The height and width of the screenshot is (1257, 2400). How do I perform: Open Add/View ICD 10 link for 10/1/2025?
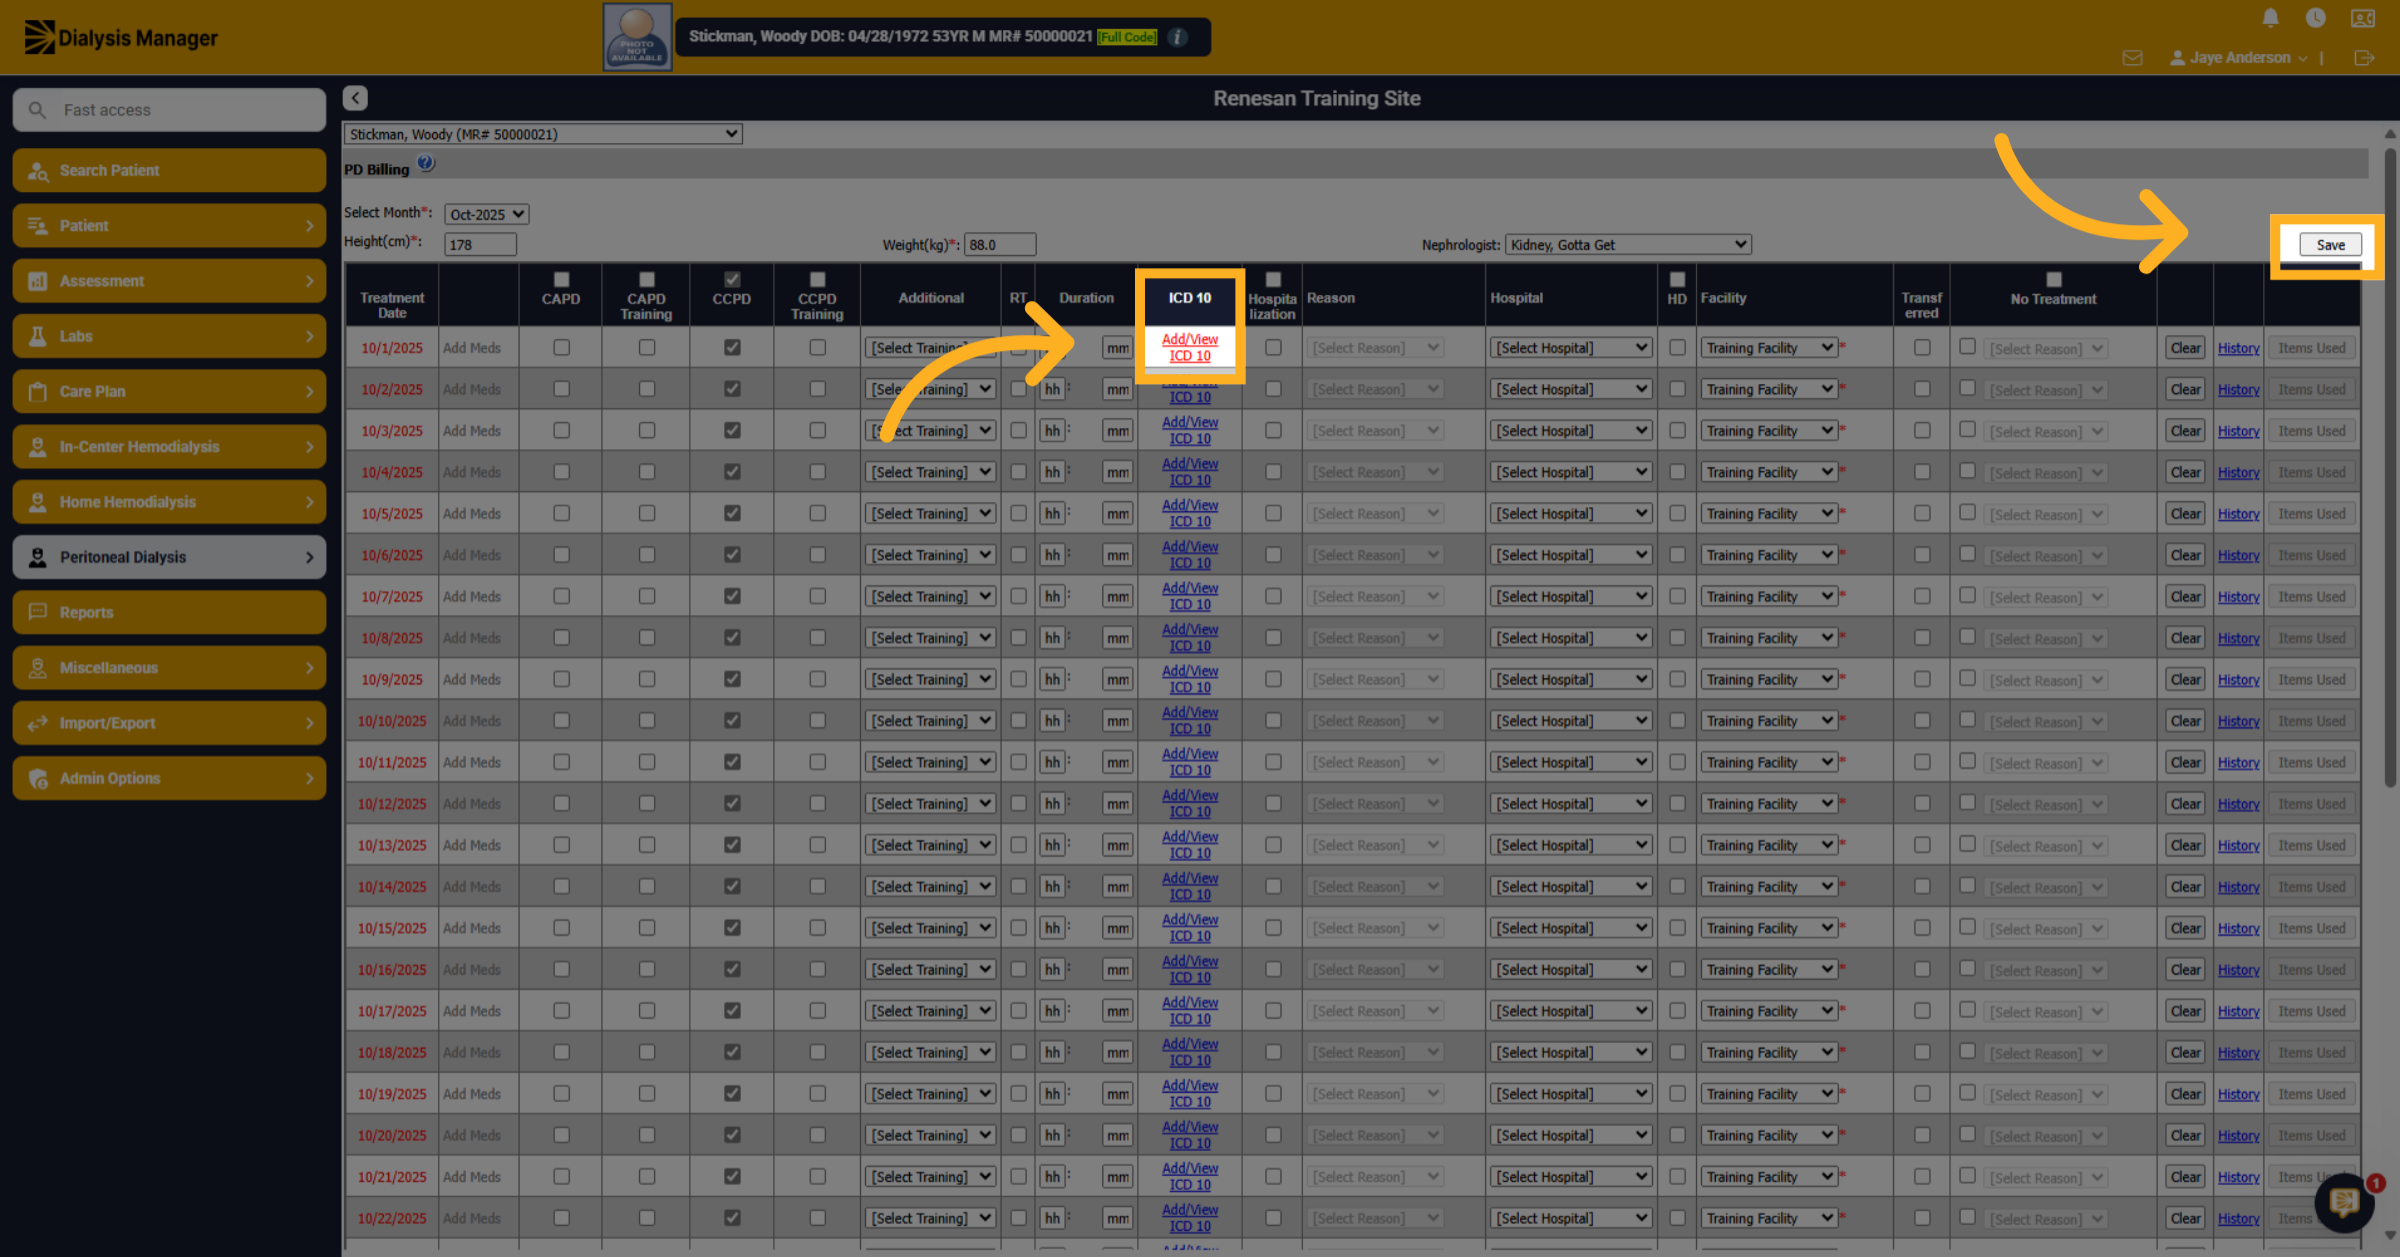tap(1190, 347)
